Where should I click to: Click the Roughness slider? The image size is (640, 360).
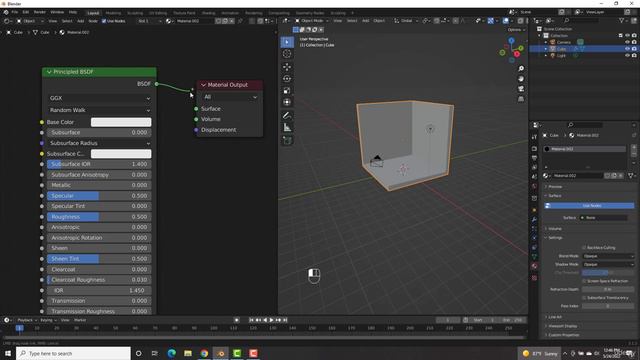99,217
